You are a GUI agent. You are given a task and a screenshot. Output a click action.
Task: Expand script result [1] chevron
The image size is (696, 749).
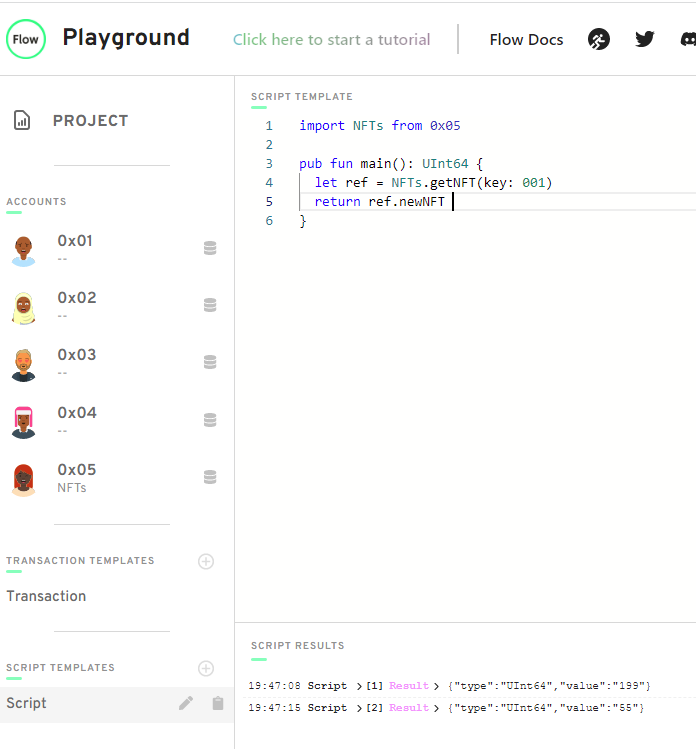click(359, 686)
